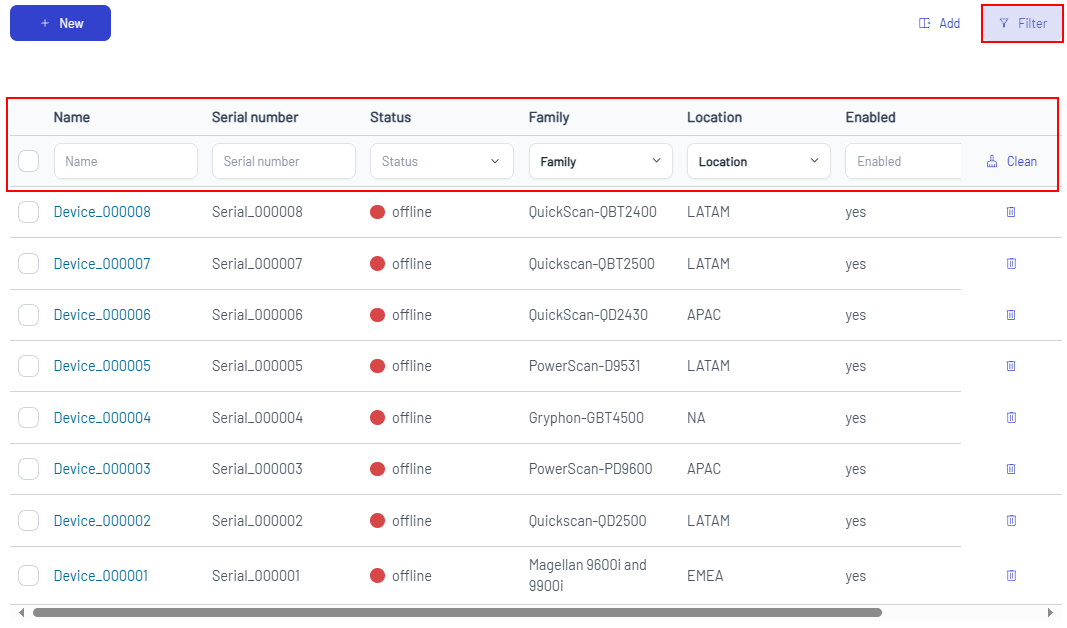Expand the Family filter dropdown
This screenshot has height=628, width=1067.
[600, 161]
